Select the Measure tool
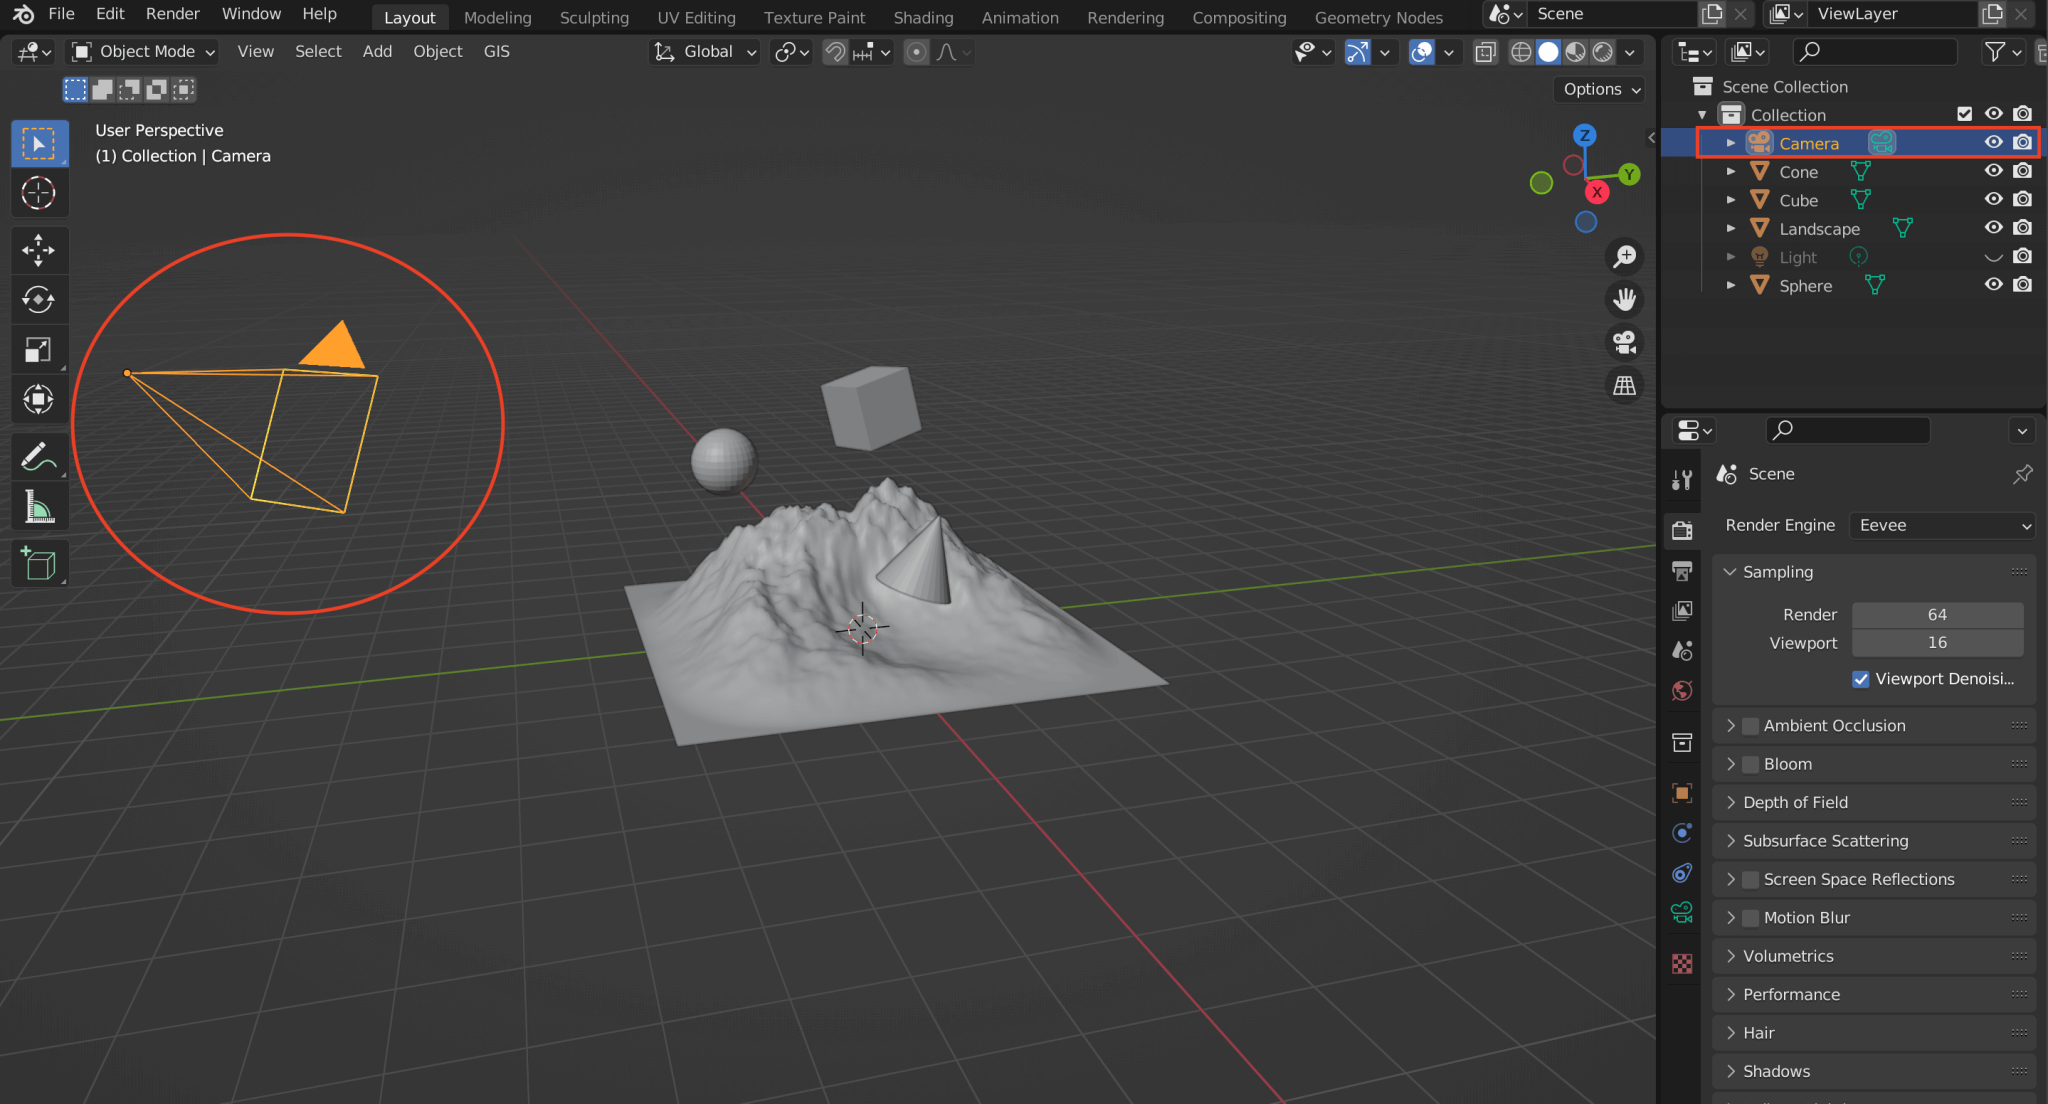The image size is (2048, 1104). pyautogui.click(x=40, y=507)
